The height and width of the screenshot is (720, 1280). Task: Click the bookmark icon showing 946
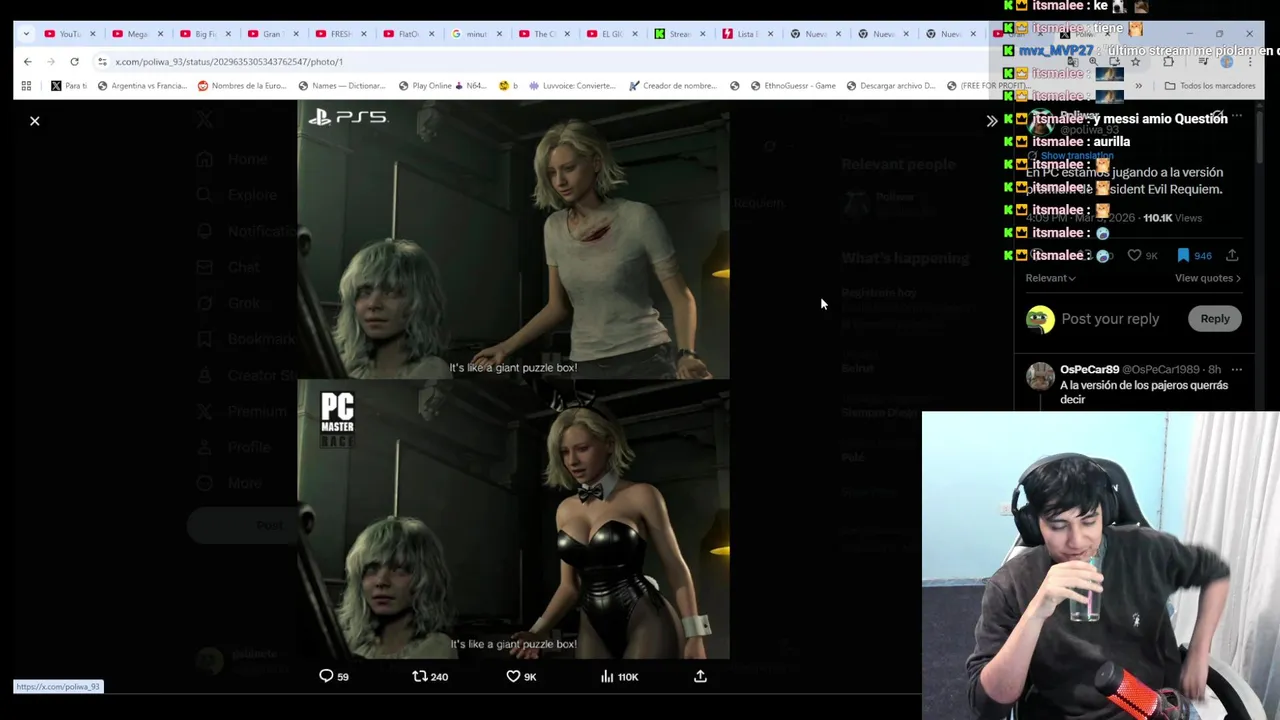[x=1194, y=256]
